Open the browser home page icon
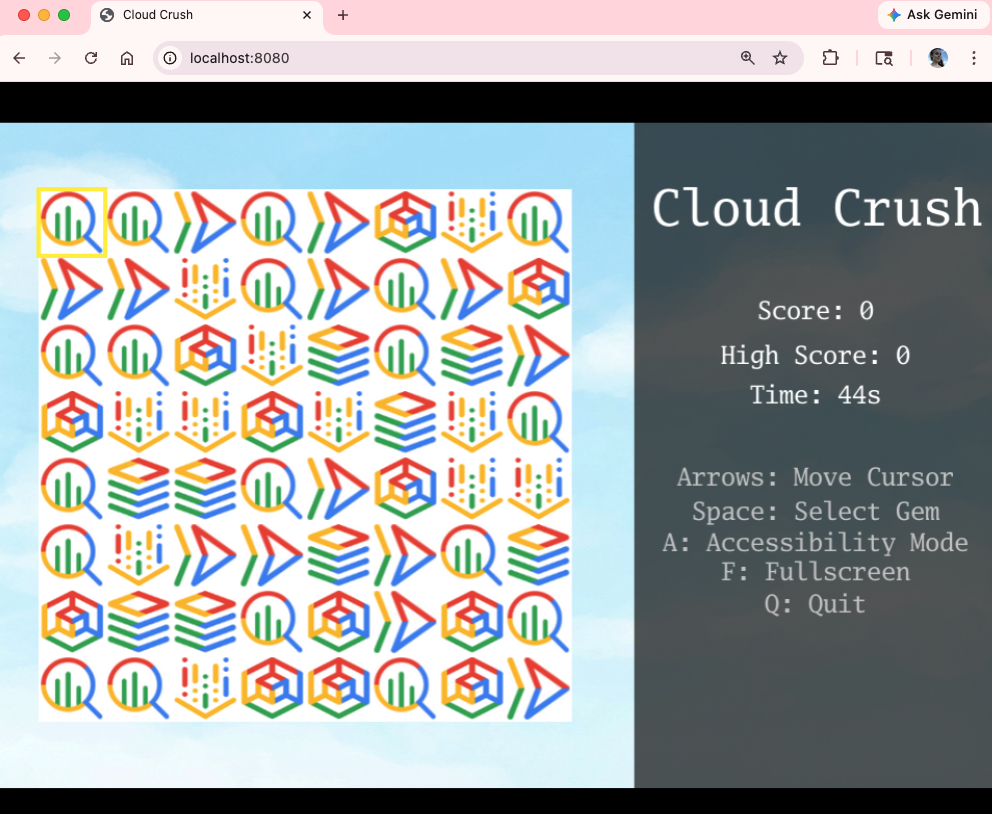Image resolution: width=992 pixels, height=814 pixels. tap(127, 58)
